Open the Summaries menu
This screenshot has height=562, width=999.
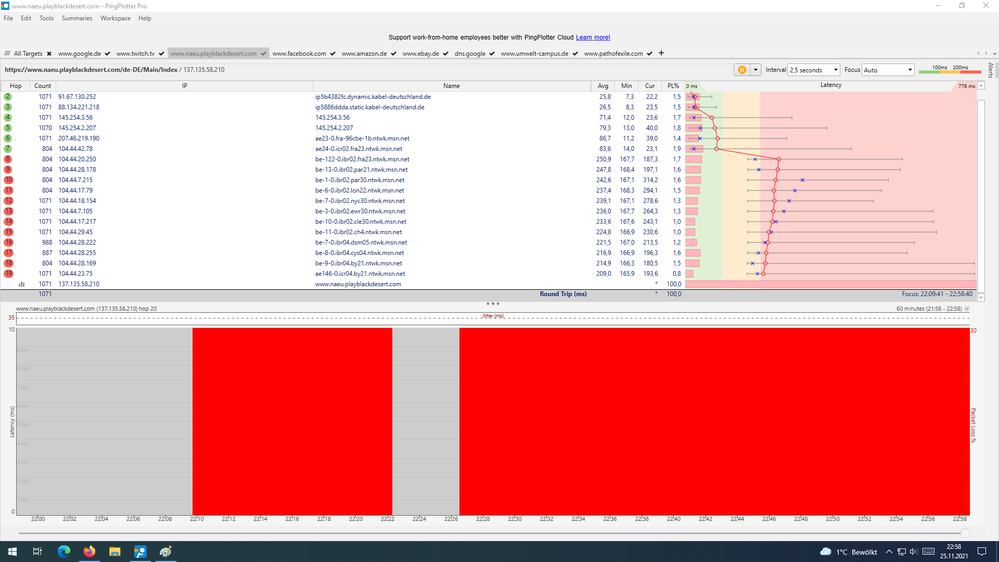point(77,18)
